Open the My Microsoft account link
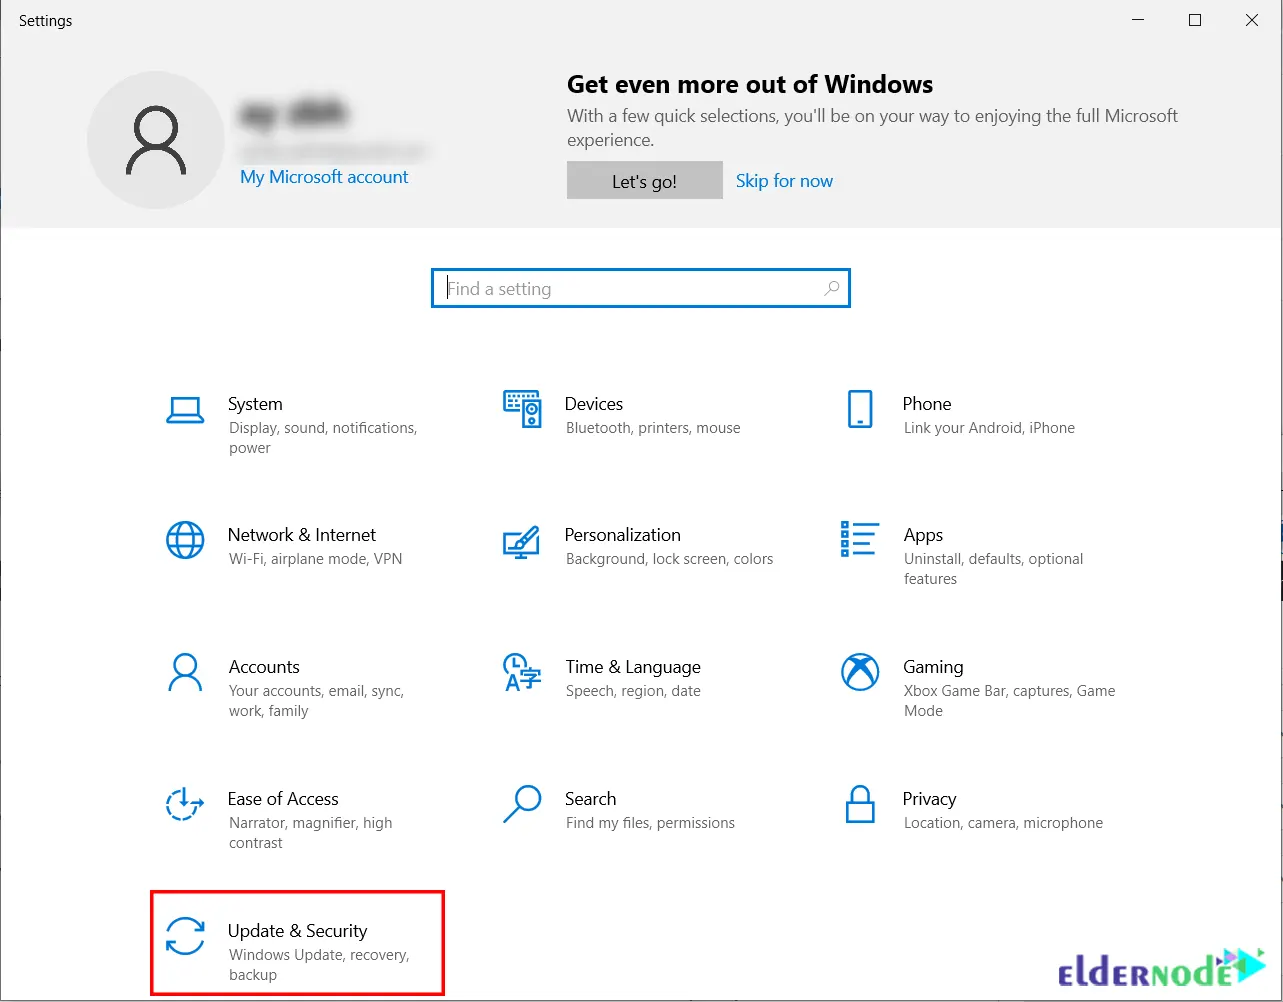Screen dimensions: 1283x1002 pyautogui.click(x=324, y=176)
